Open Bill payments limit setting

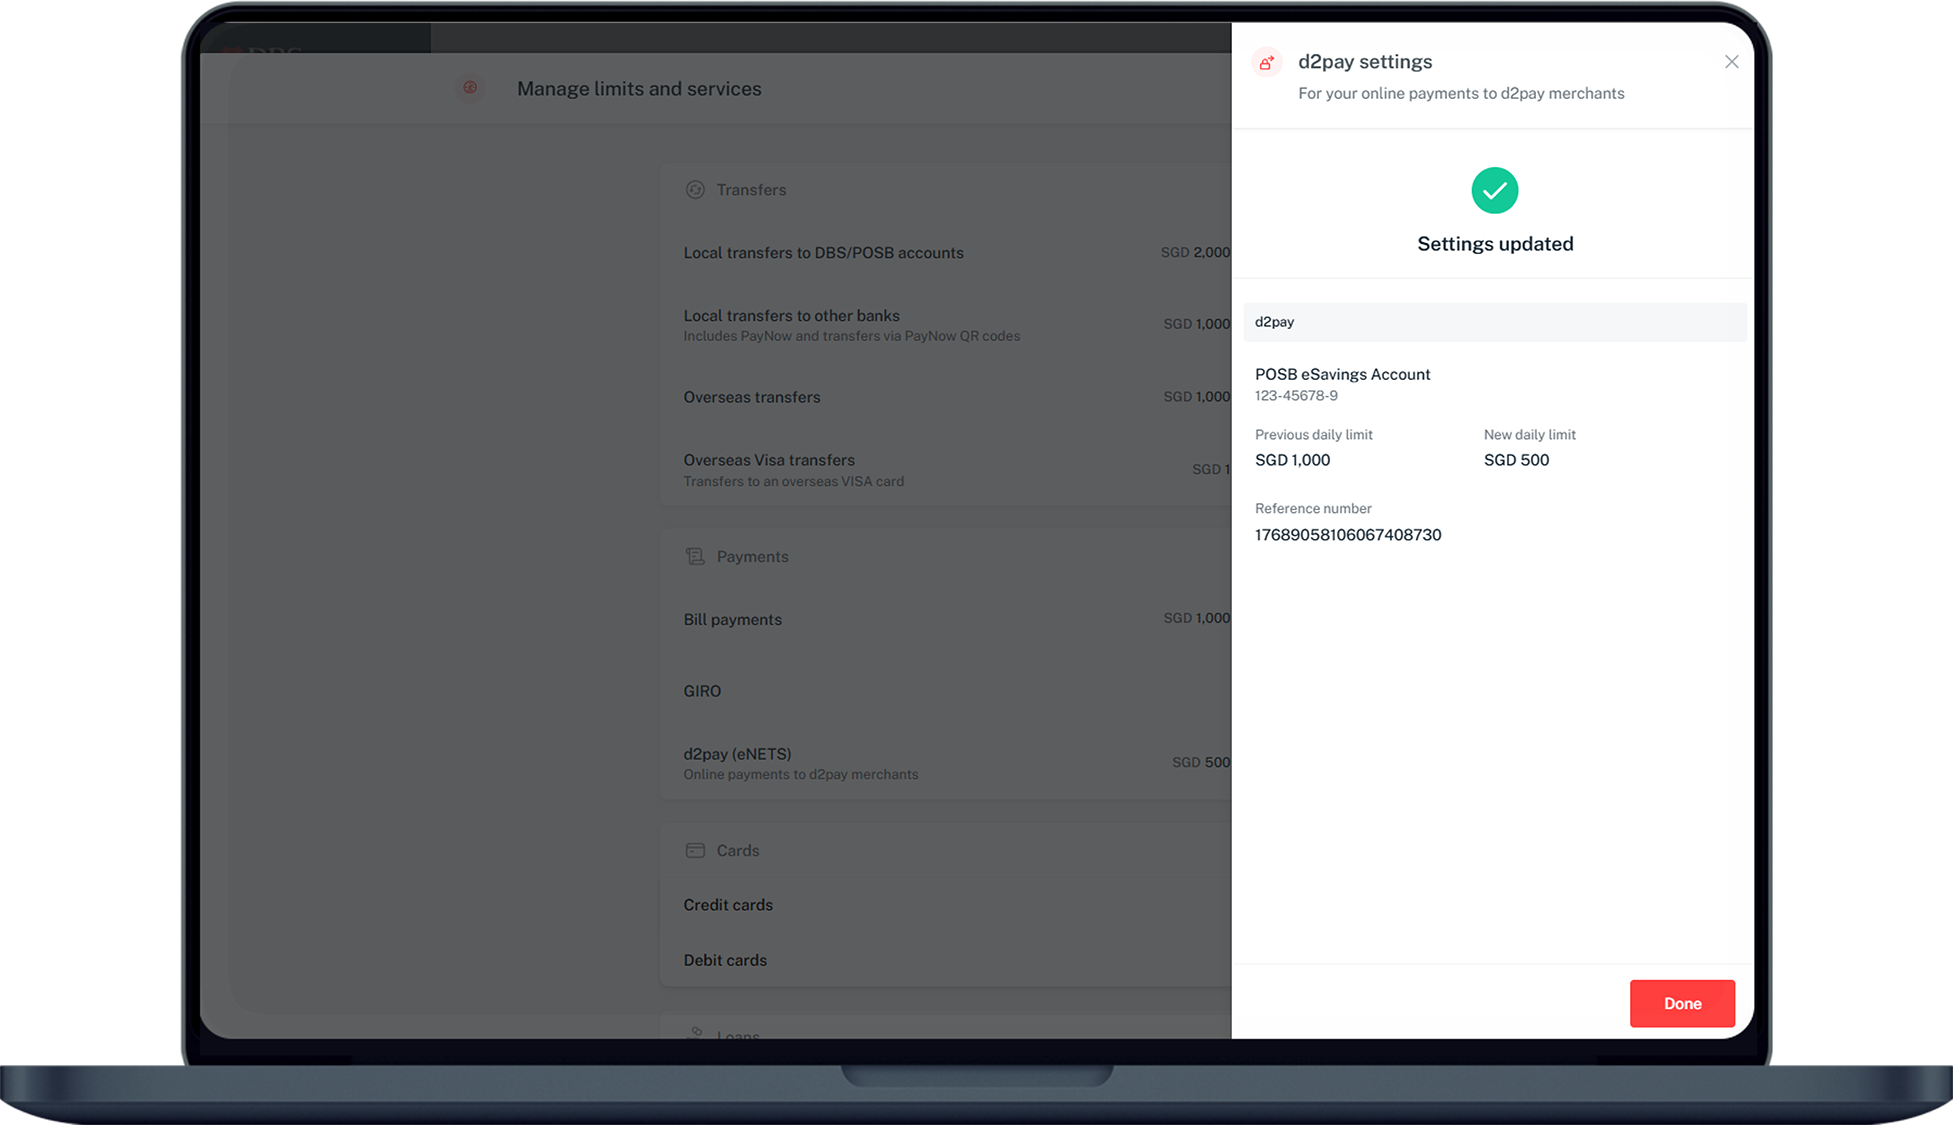tap(732, 620)
